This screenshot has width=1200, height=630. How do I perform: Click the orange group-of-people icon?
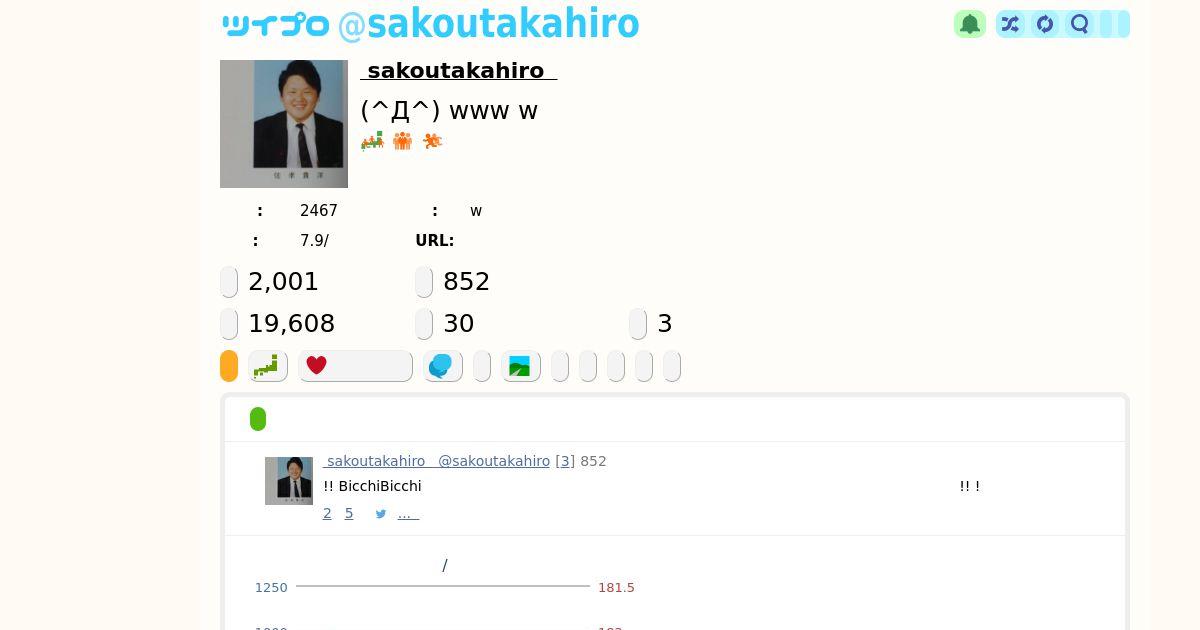click(x=402, y=141)
